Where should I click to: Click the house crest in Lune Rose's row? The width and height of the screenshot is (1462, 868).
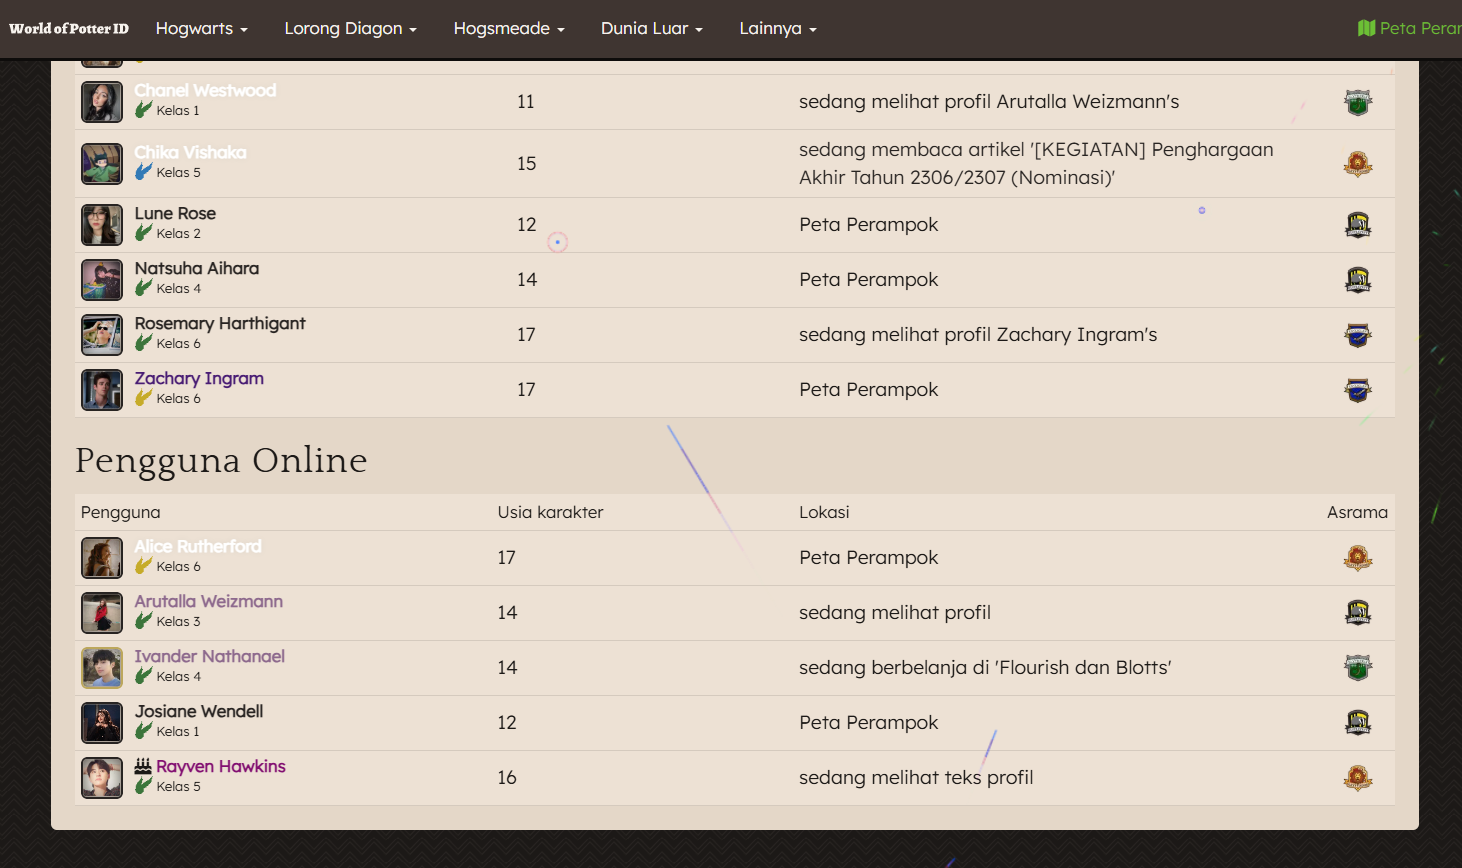[1357, 225]
